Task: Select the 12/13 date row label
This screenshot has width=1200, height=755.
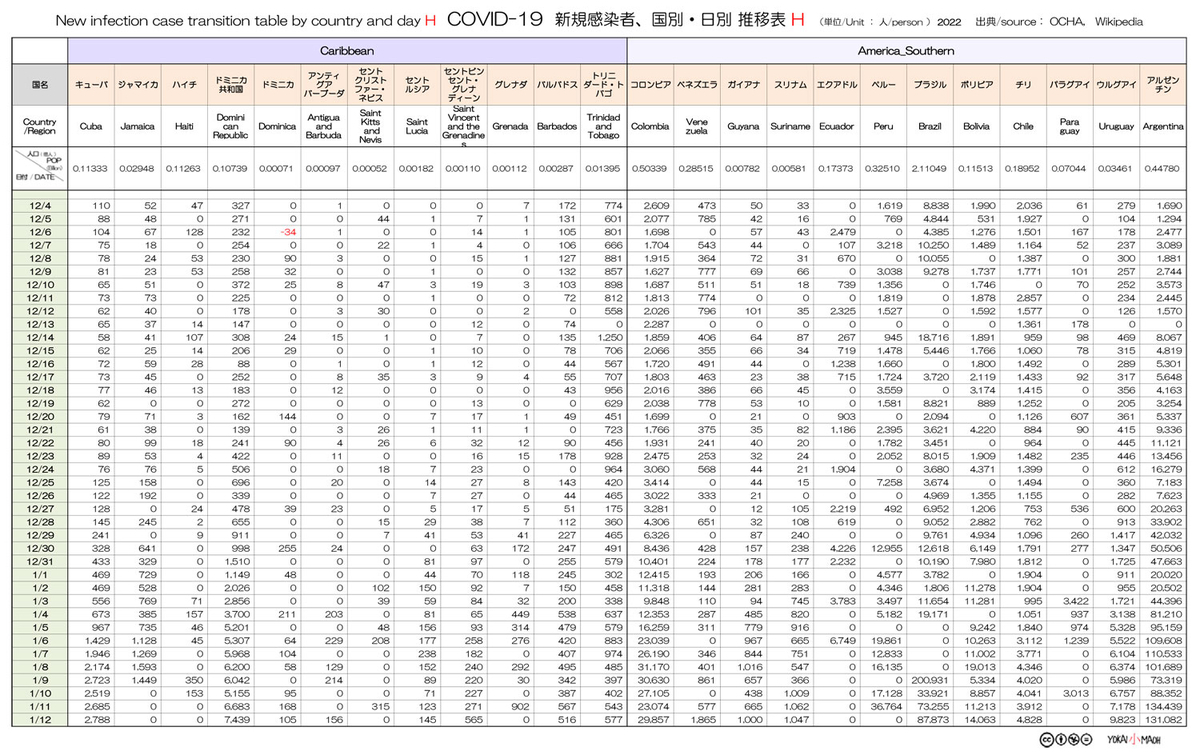Action: point(39,324)
